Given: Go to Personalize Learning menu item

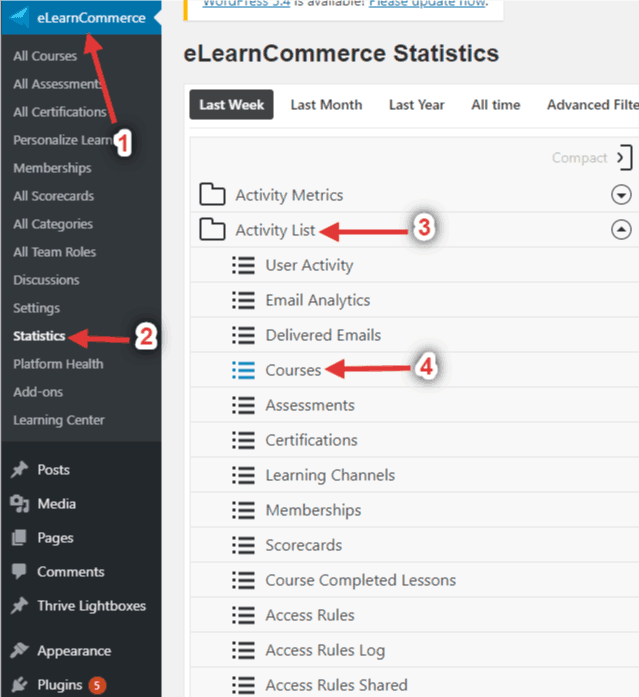Looking at the screenshot, I should (x=63, y=140).
